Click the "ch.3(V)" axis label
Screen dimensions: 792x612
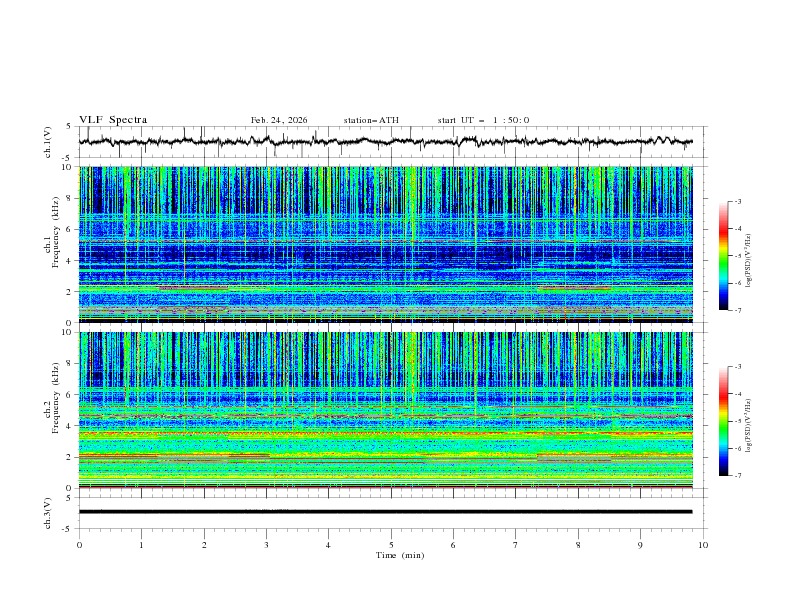pos(48,513)
